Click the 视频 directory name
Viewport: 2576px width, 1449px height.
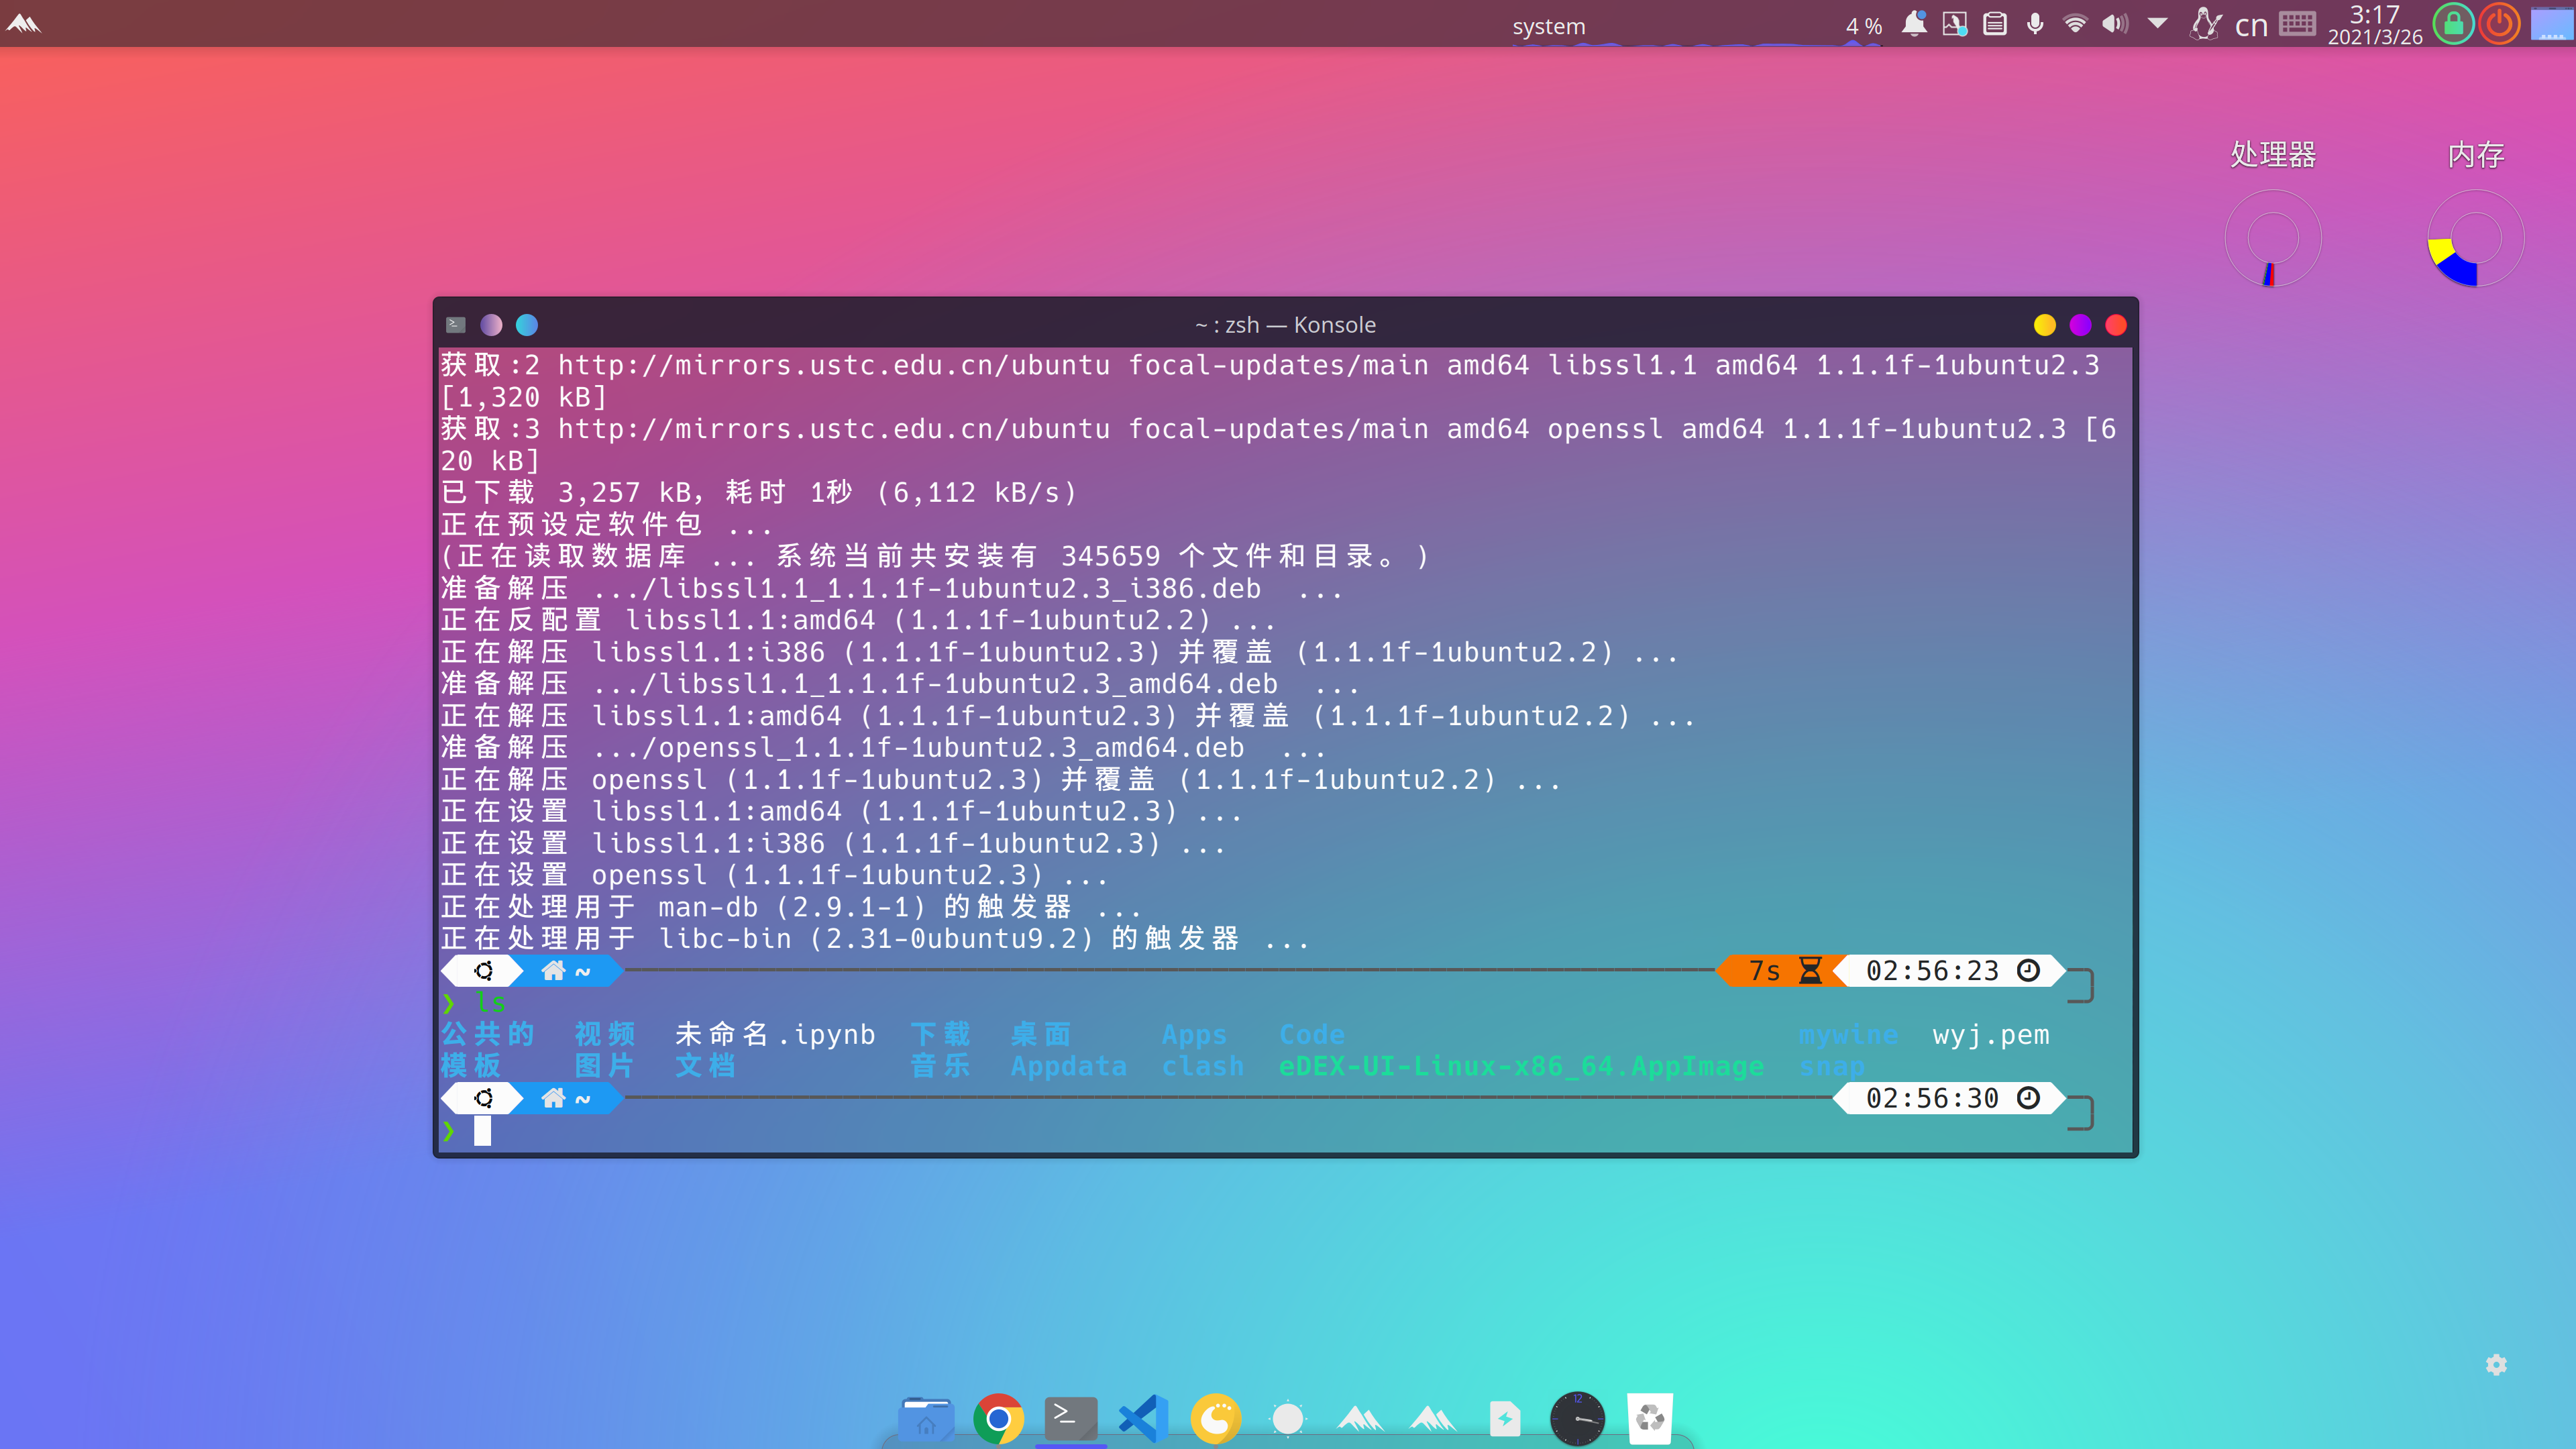point(605,1034)
